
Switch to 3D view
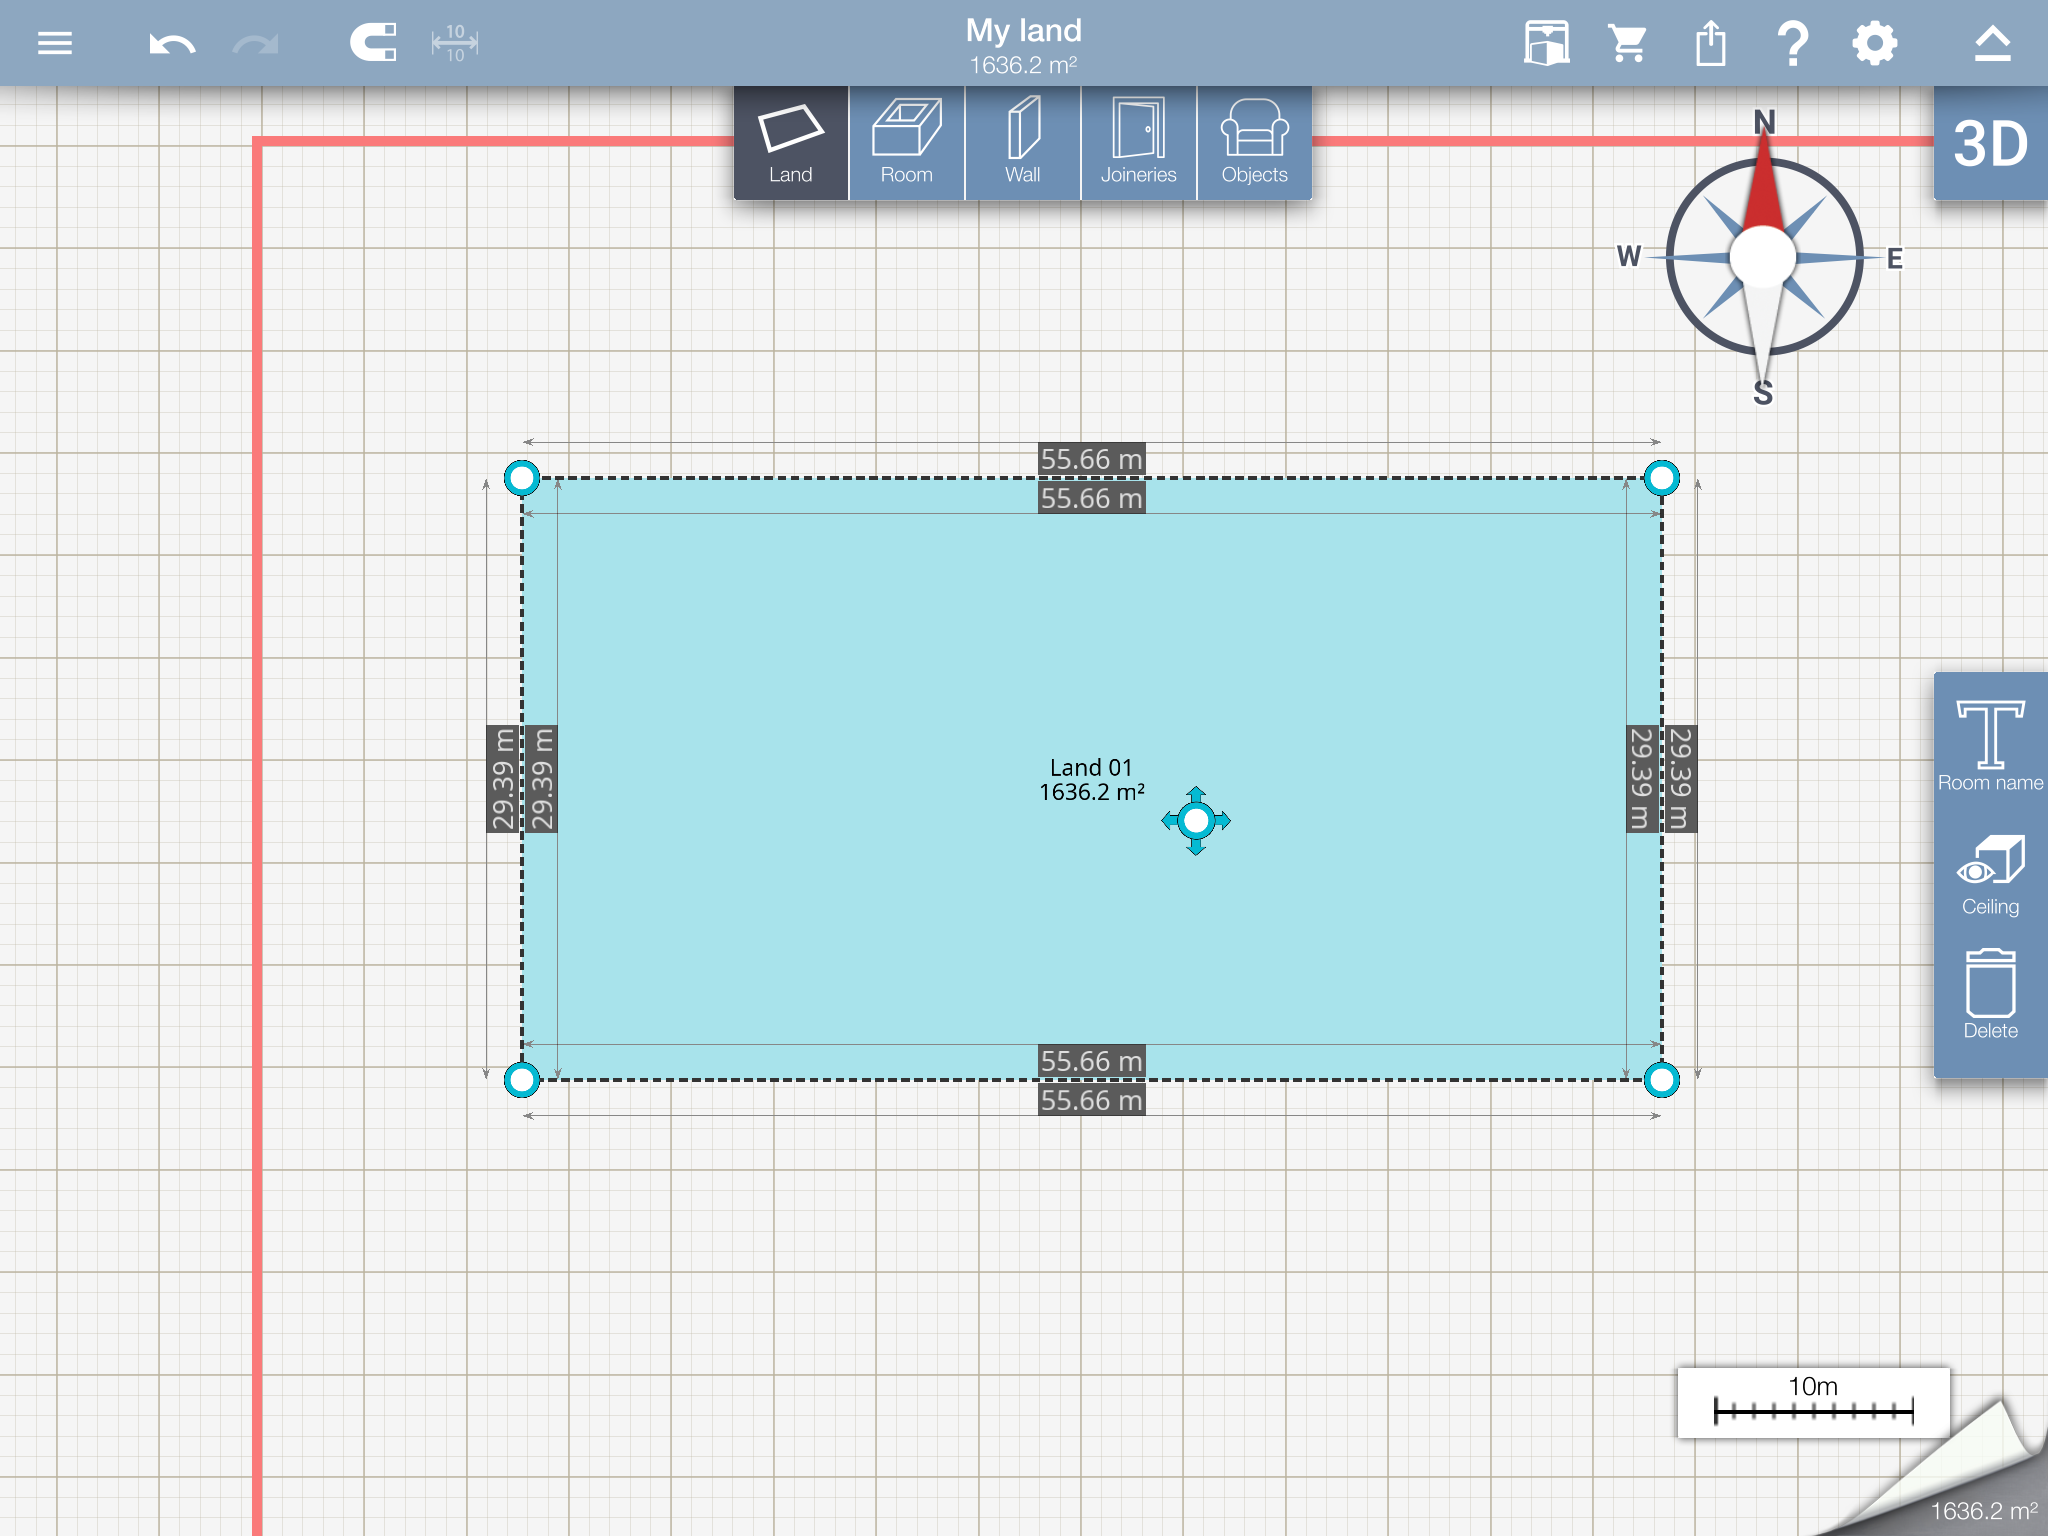pos(1990,144)
